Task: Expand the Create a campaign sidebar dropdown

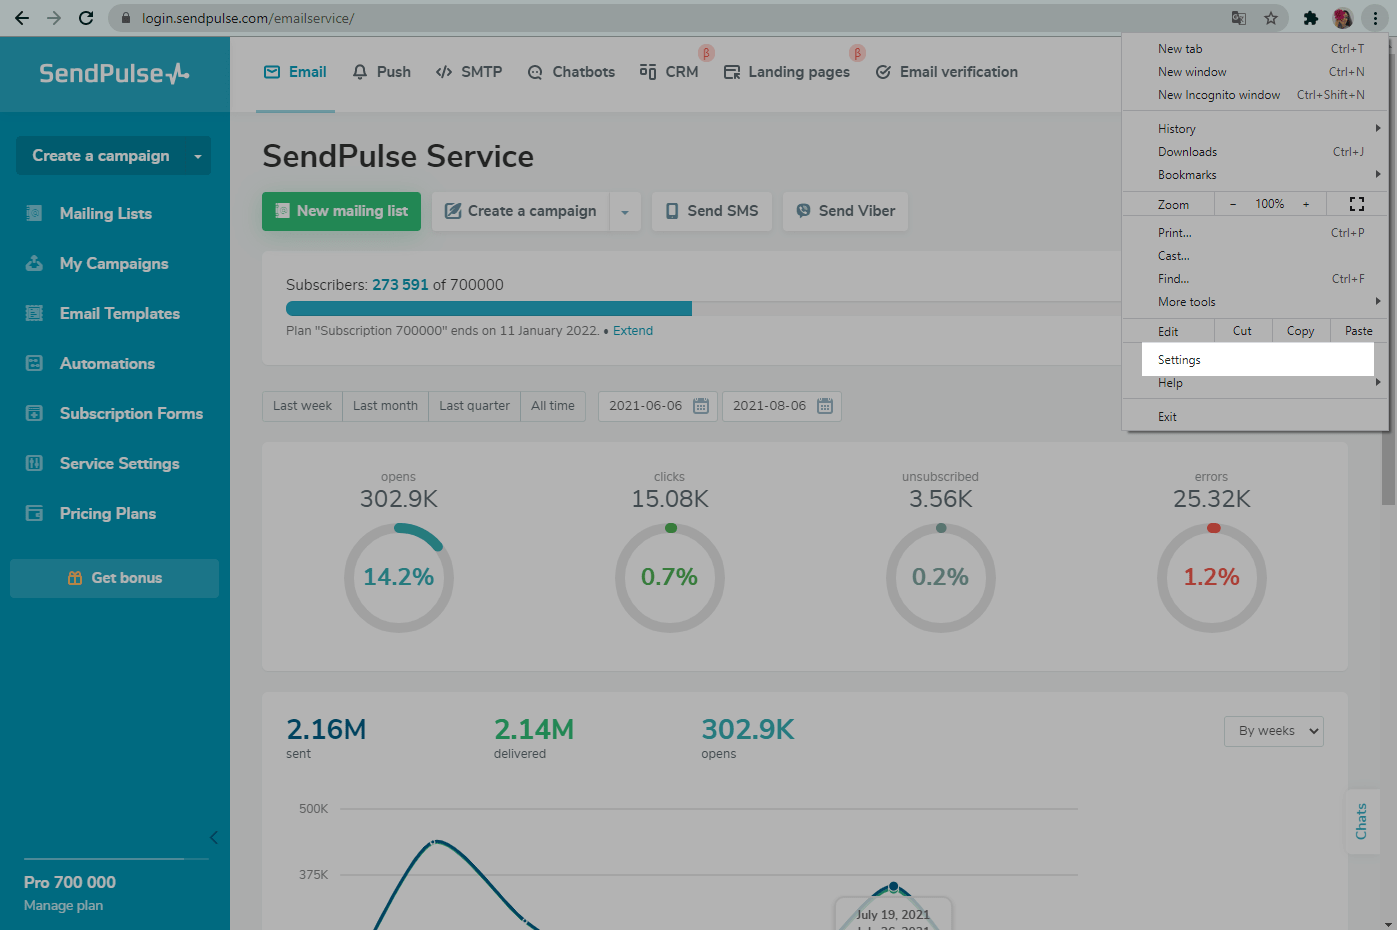Action: [197, 156]
